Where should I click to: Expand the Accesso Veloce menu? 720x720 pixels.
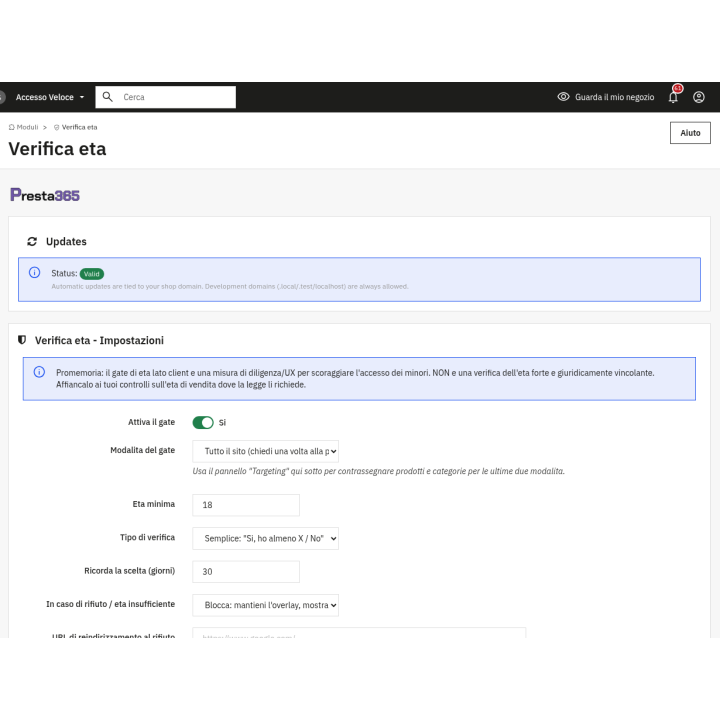[50, 97]
